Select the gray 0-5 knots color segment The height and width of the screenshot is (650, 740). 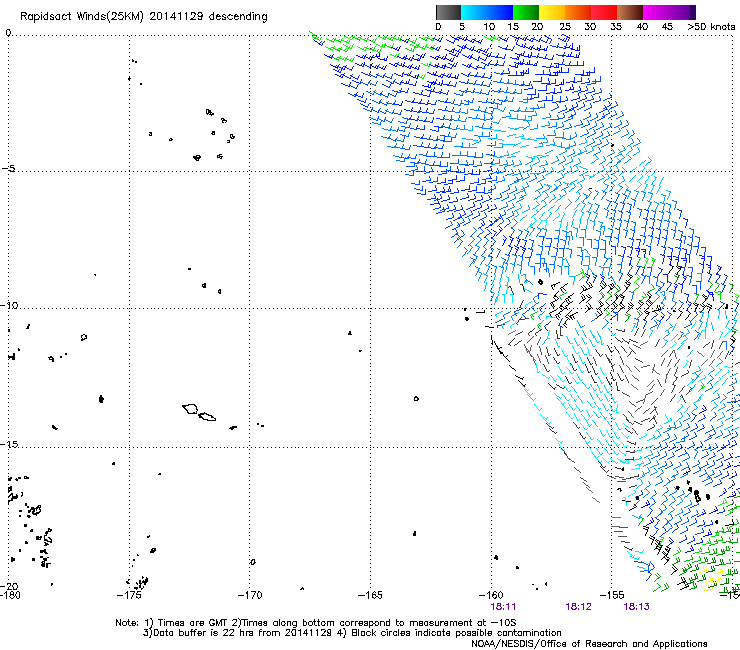(x=448, y=12)
